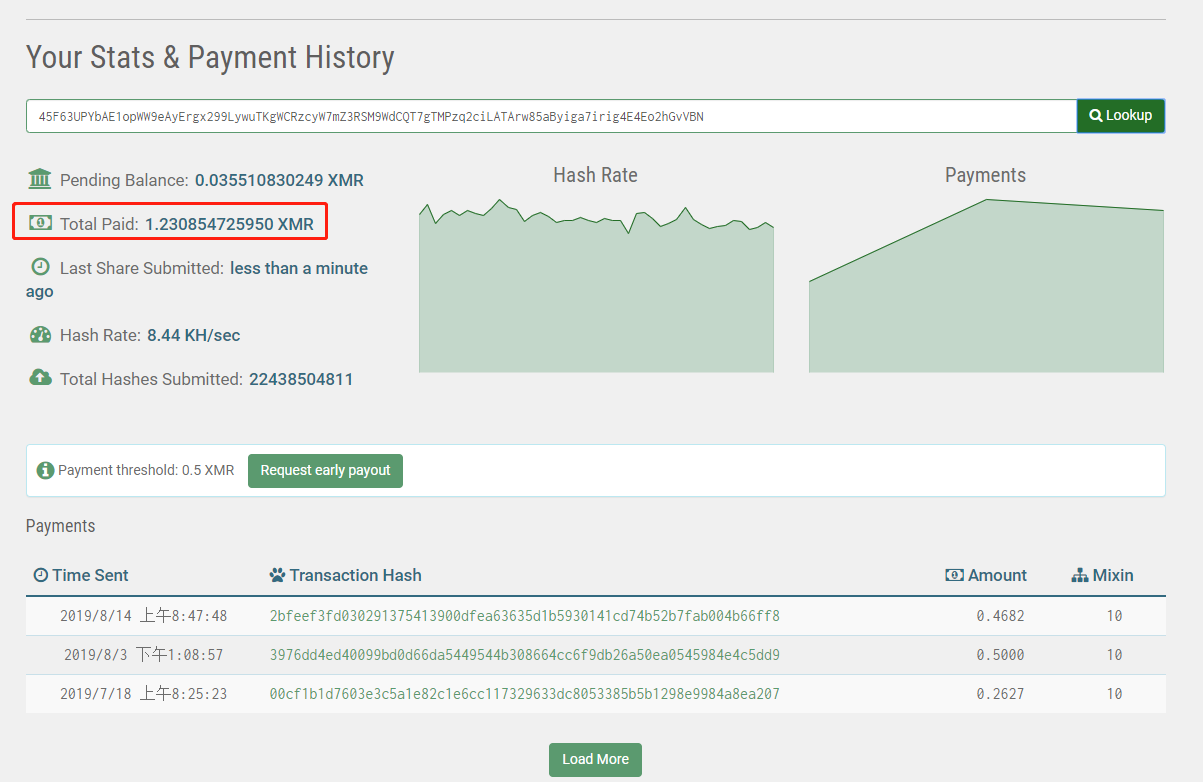Click the Your Stats & Payment History heading
The height and width of the screenshot is (782, 1203).
(210, 57)
